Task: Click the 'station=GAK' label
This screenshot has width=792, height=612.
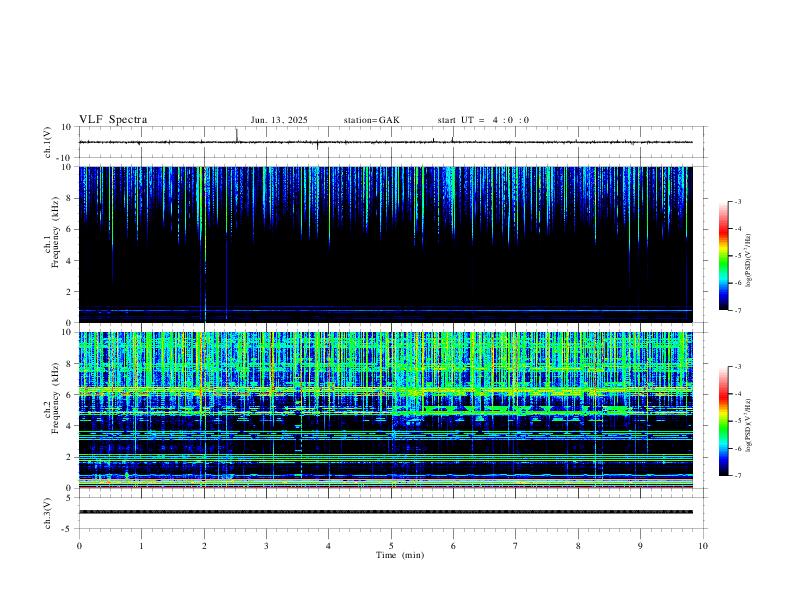Action: (371, 120)
